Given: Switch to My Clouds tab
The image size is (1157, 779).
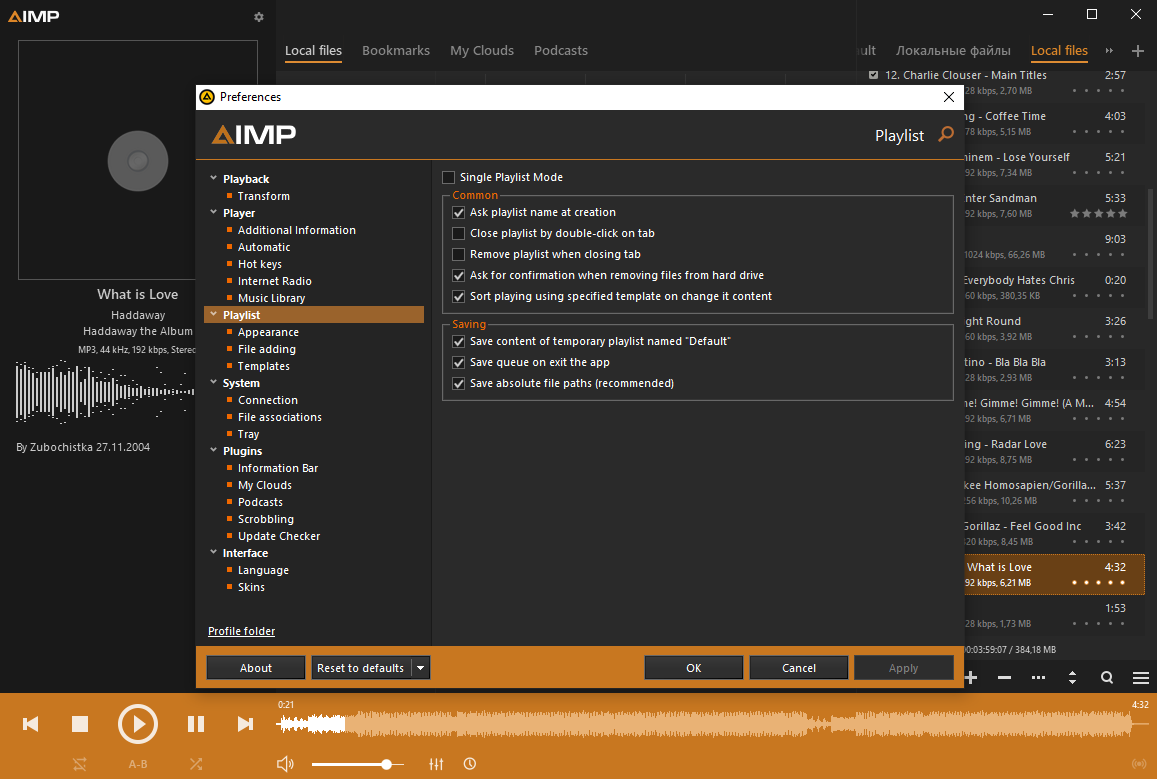Looking at the screenshot, I should (x=482, y=50).
